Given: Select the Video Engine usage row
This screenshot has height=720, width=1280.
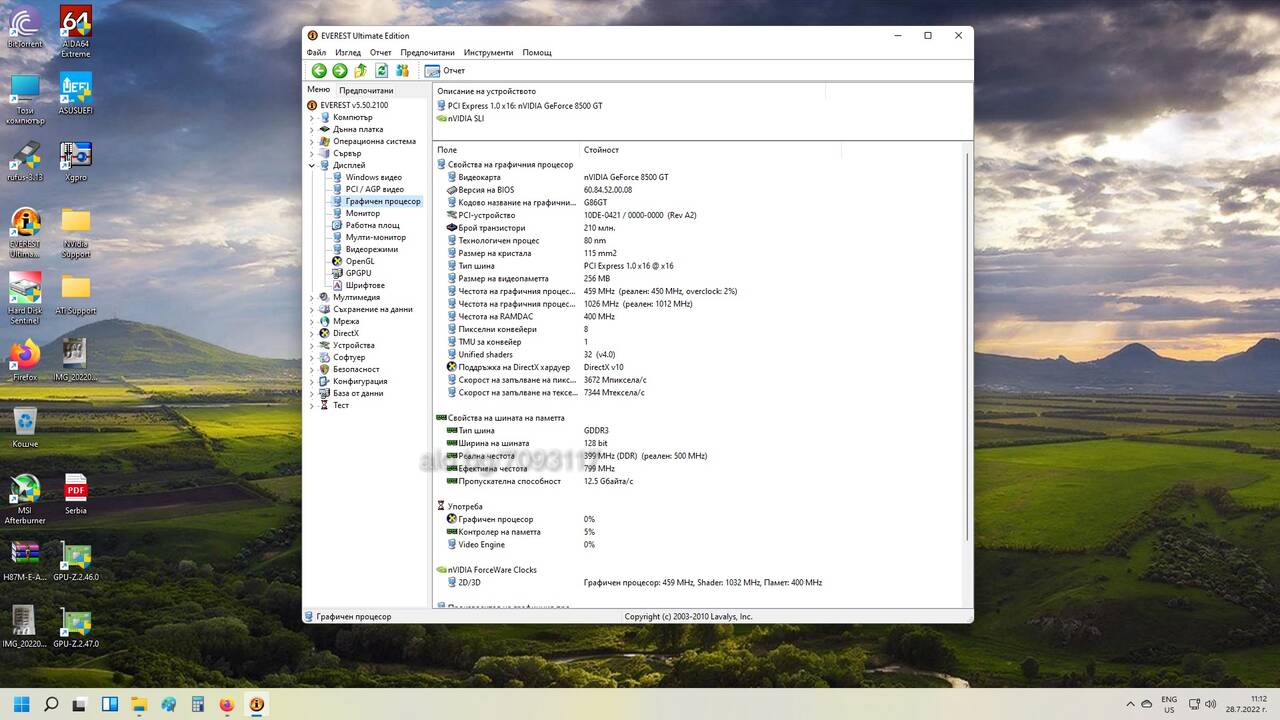Looking at the screenshot, I should [481, 544].
